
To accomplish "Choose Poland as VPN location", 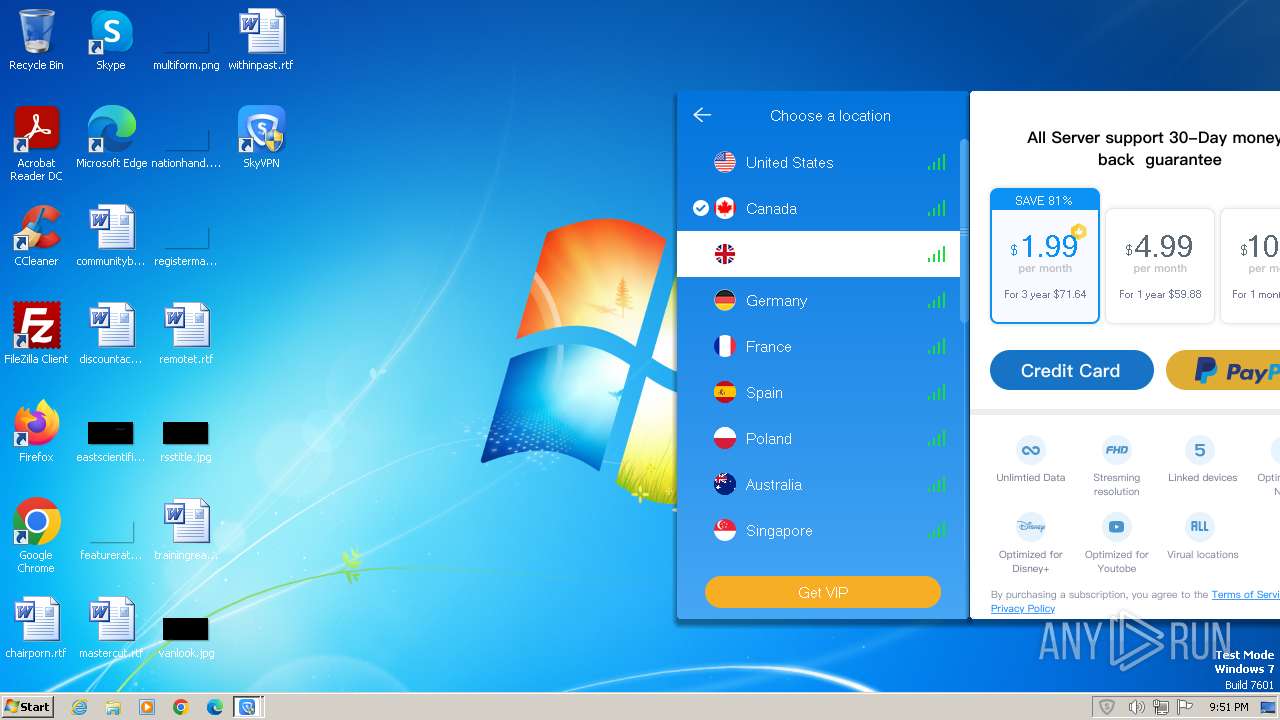I will (818, 438).
